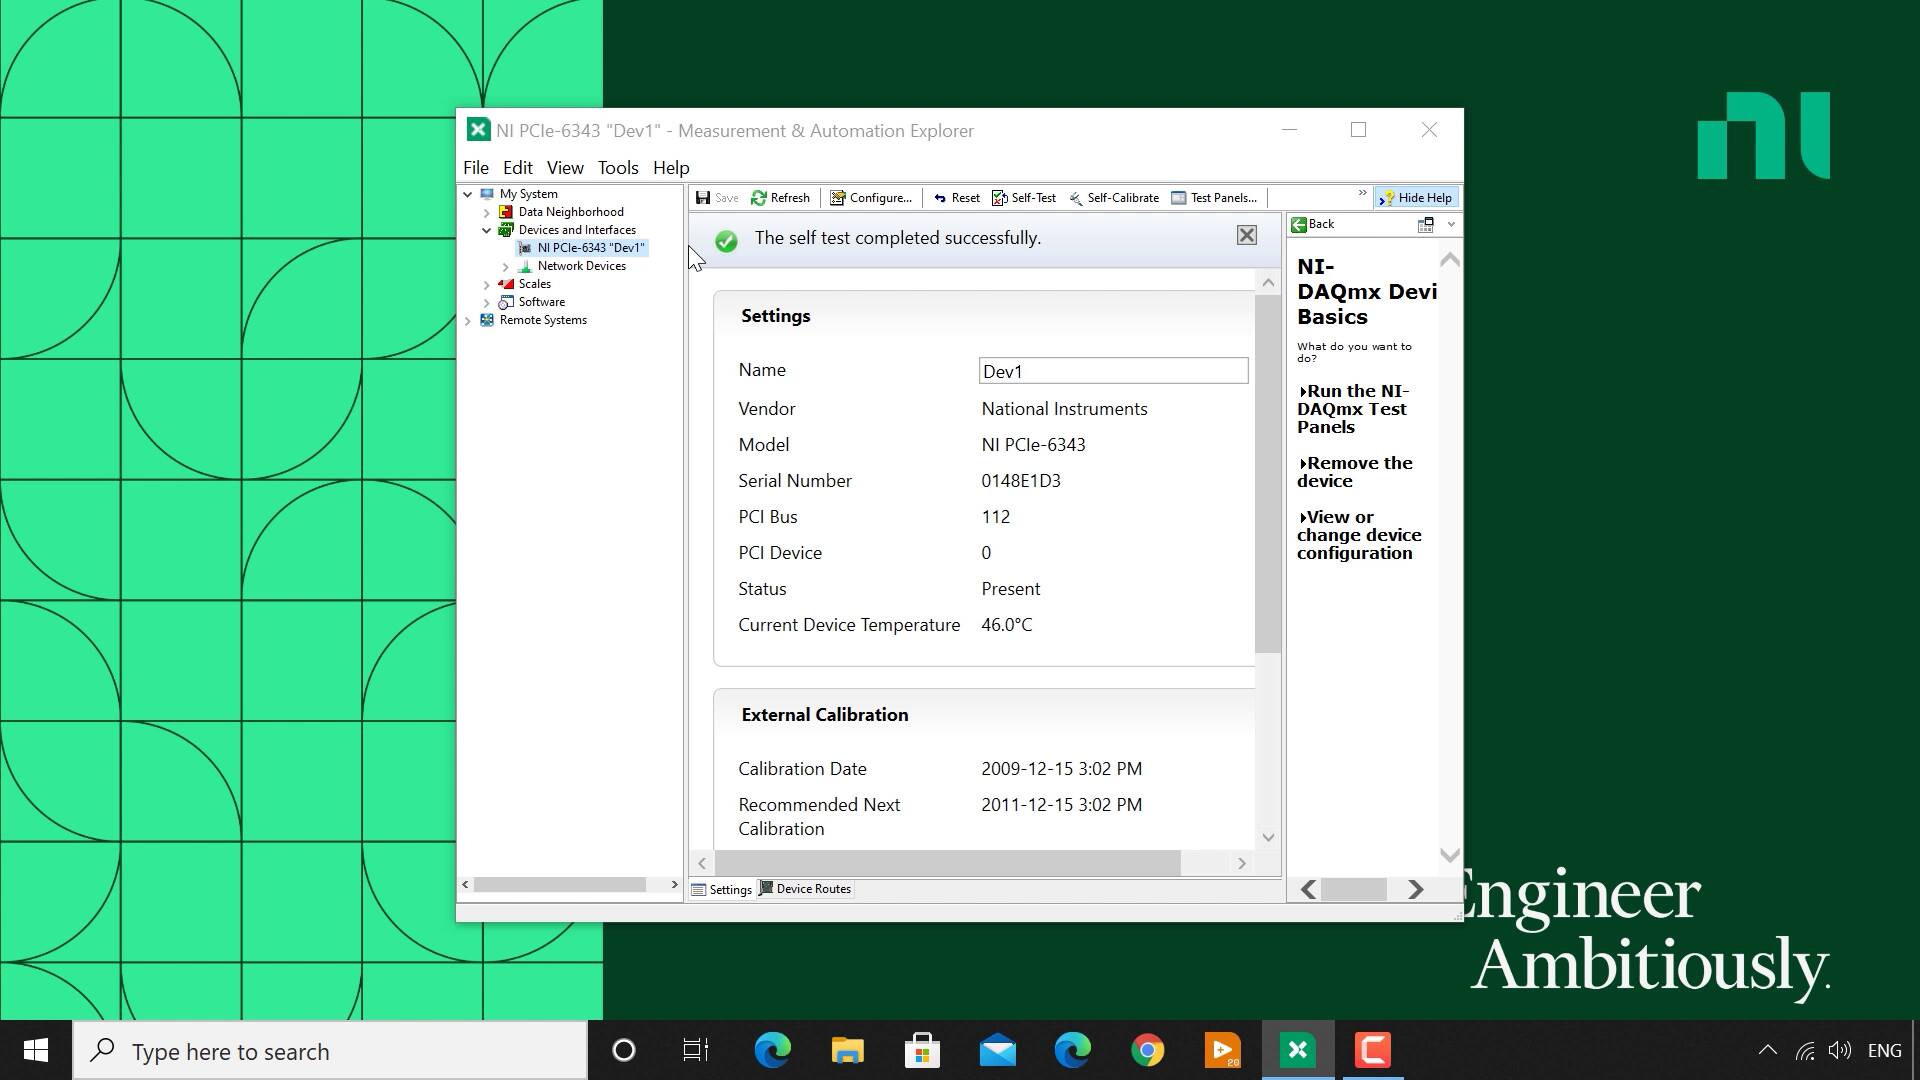Open Google Chrome from the taskbar
The image size is (1920, 1080).
coord(1147,1051)
